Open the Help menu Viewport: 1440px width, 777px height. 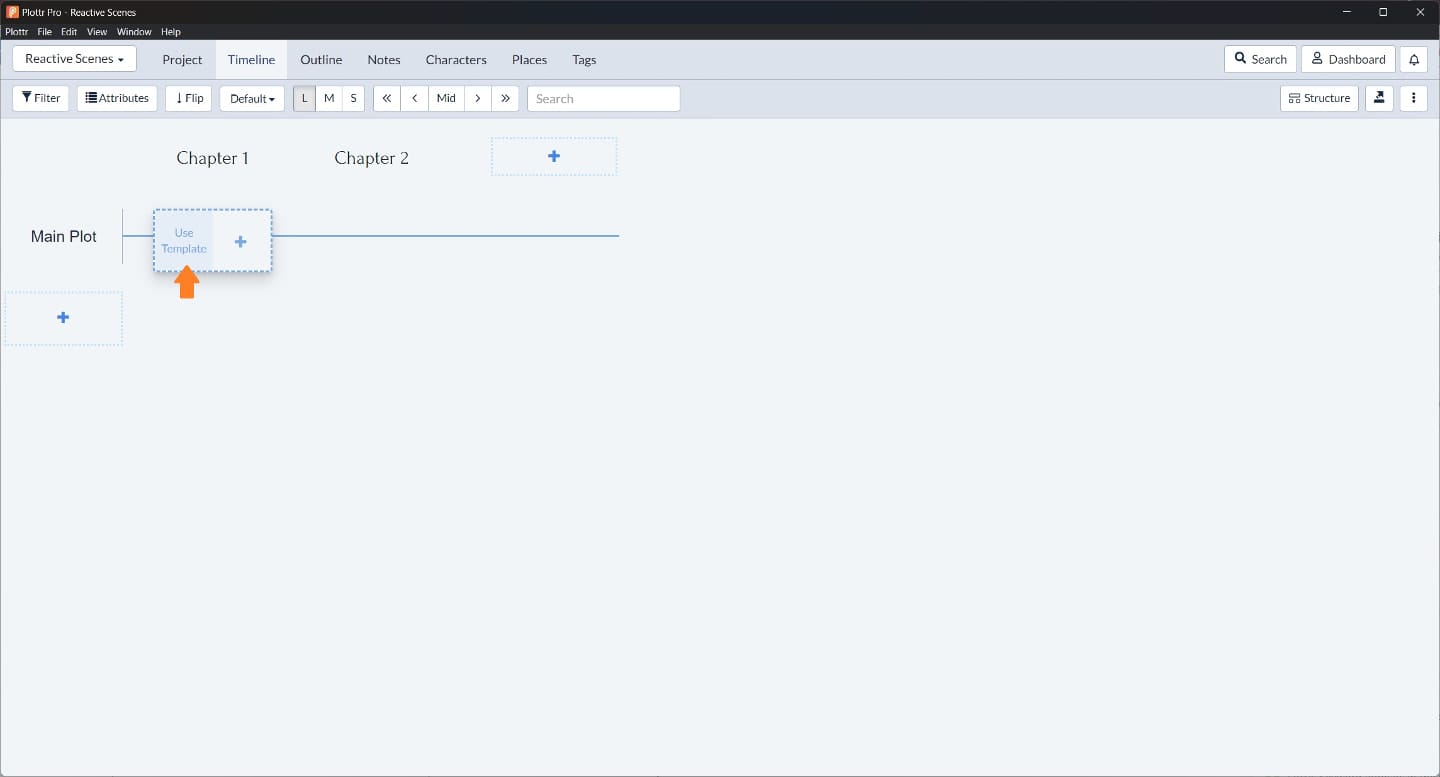pyautogui.click(x=171, y=32)
